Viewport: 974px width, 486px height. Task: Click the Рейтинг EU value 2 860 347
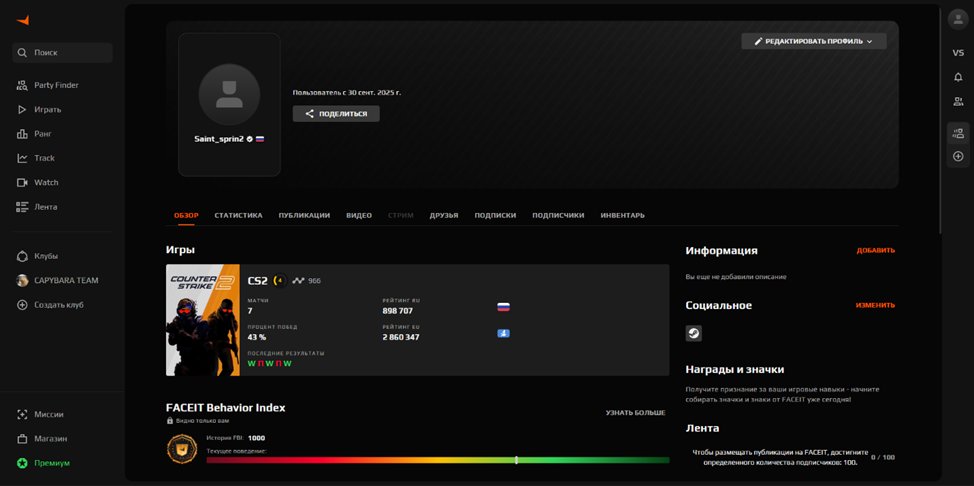tap(401, 337)
